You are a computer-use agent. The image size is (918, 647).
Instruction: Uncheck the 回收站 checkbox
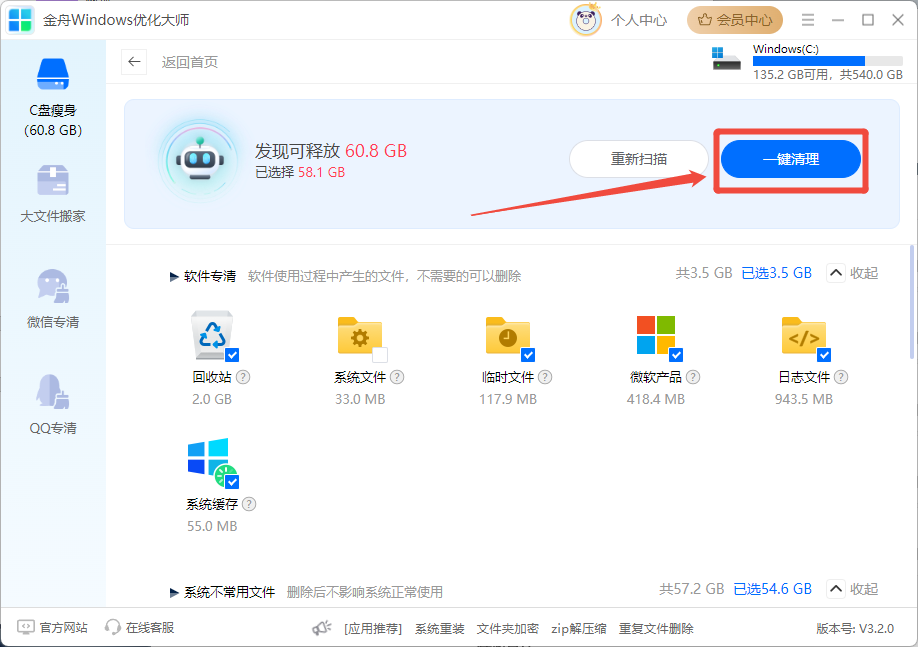tap(232, 355)
